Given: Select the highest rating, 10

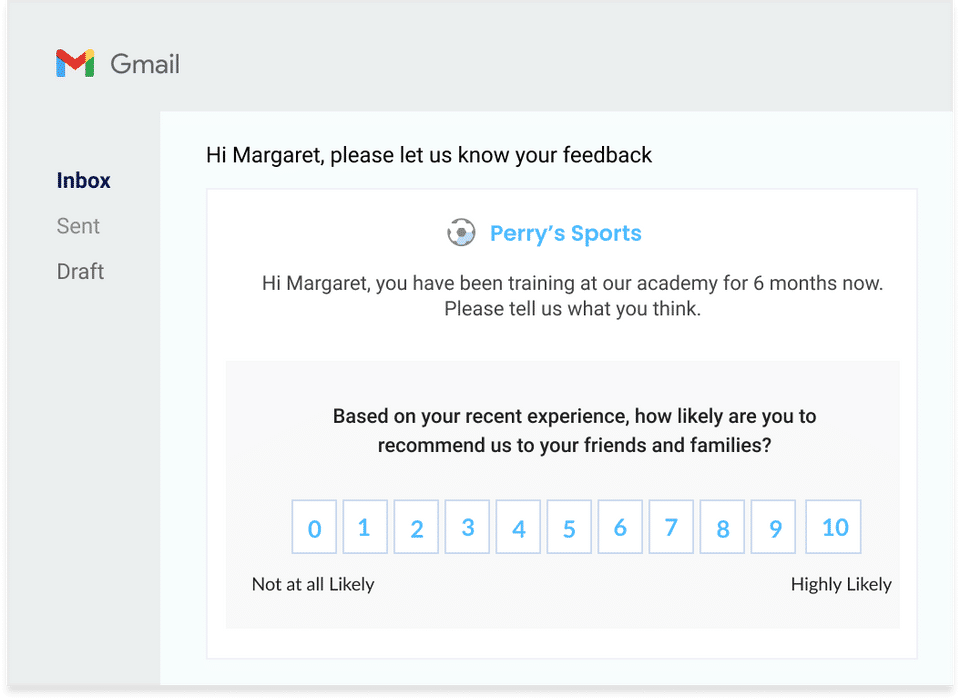Looking at the screenshot, I should pos(834,527).
